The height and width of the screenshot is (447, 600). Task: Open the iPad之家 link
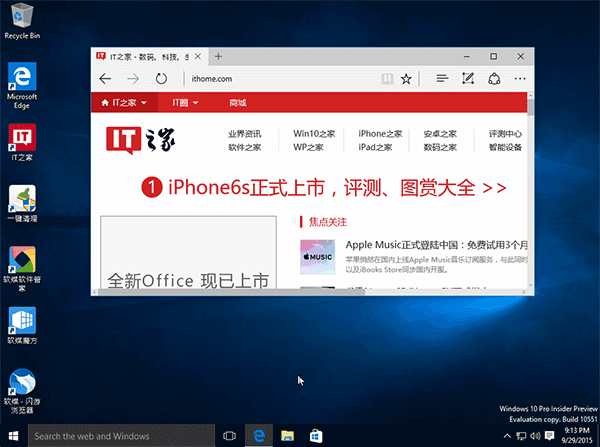(x=375, y=147)
